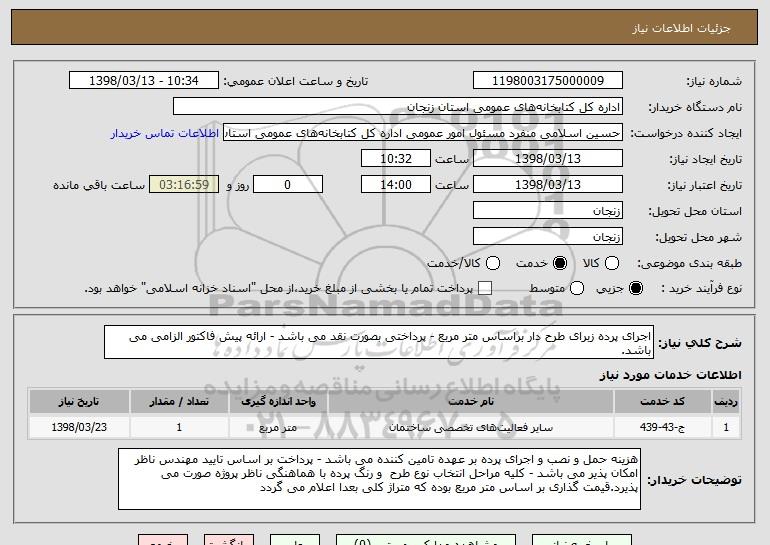Click the سایر فعالیت‌های تخصصی ساختمان cell
This screenshot has width=770, height=545.
point(470,428)
